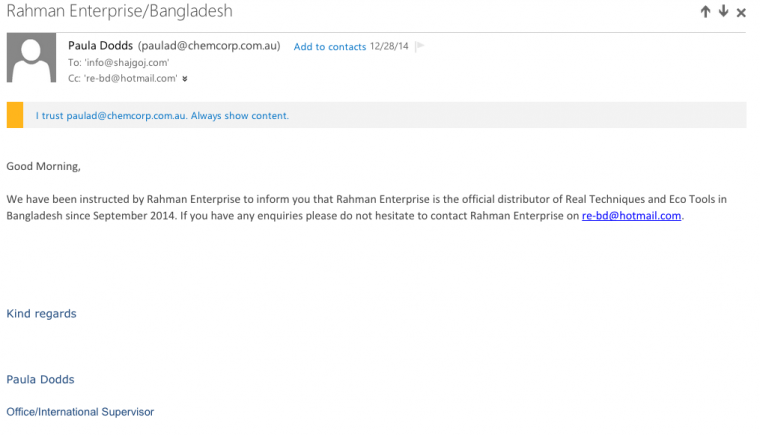760x435 pixels.
Task: Open re-bd@hotmail.com link in email body
Action: point(631,216)
